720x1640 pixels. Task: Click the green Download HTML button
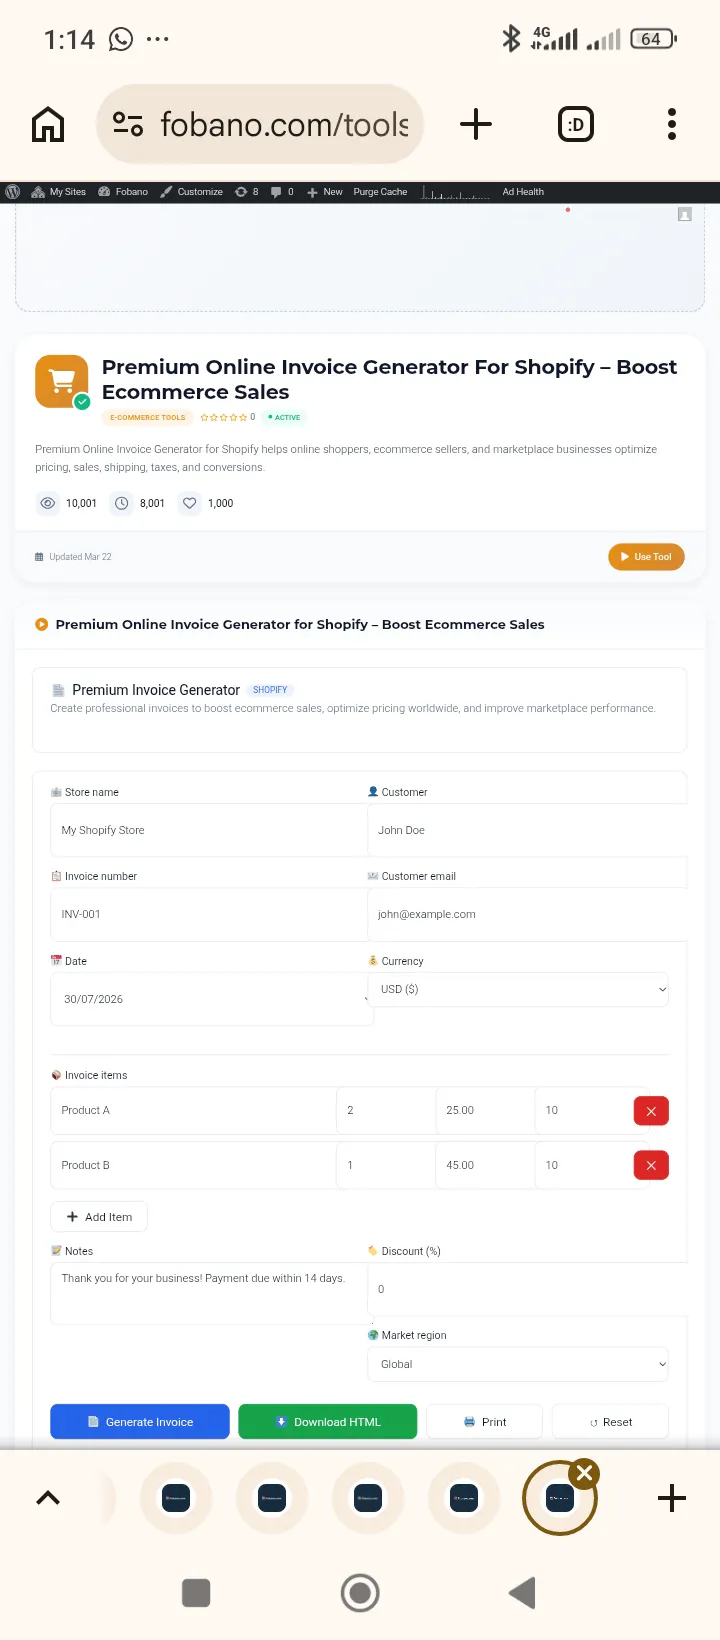[328, 1422]
